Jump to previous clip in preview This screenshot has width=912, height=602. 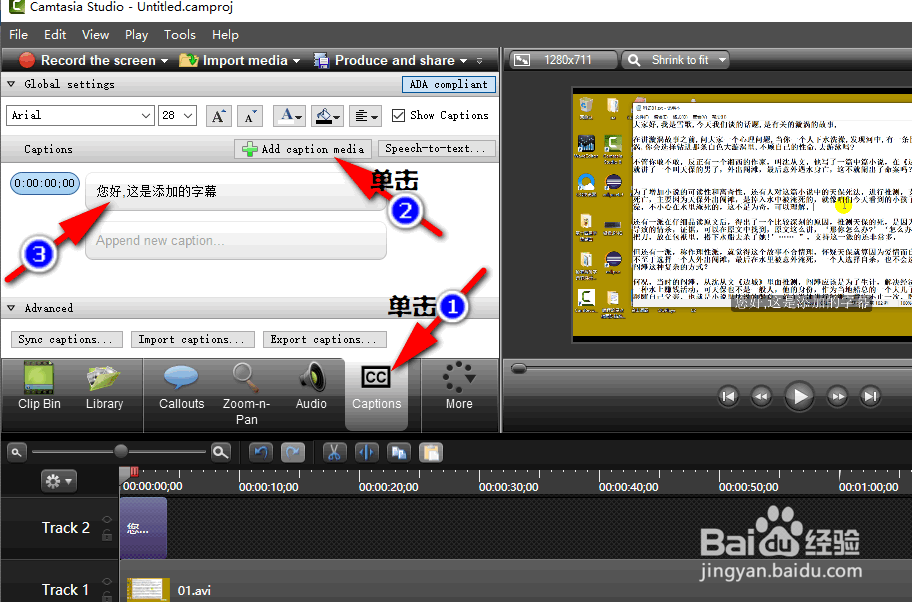(x=728, y=397)
